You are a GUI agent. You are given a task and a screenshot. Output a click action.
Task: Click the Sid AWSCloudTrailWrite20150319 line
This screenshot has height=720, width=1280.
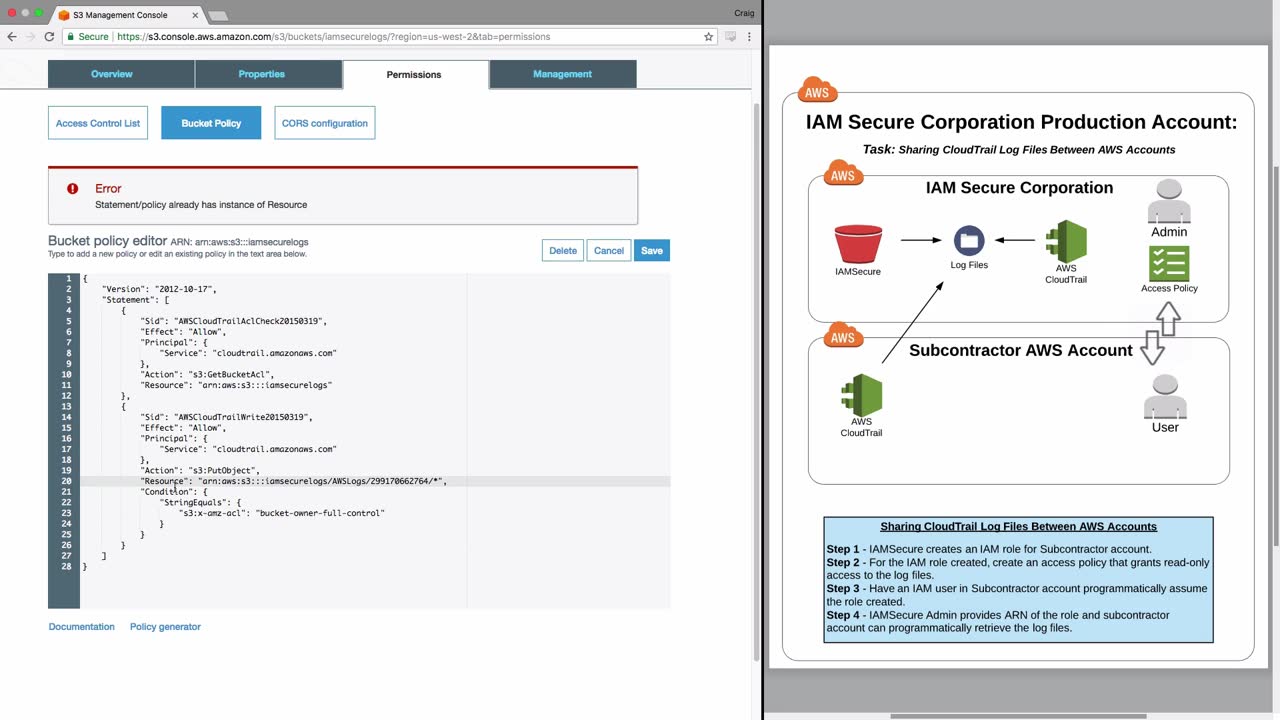[226, 417]
